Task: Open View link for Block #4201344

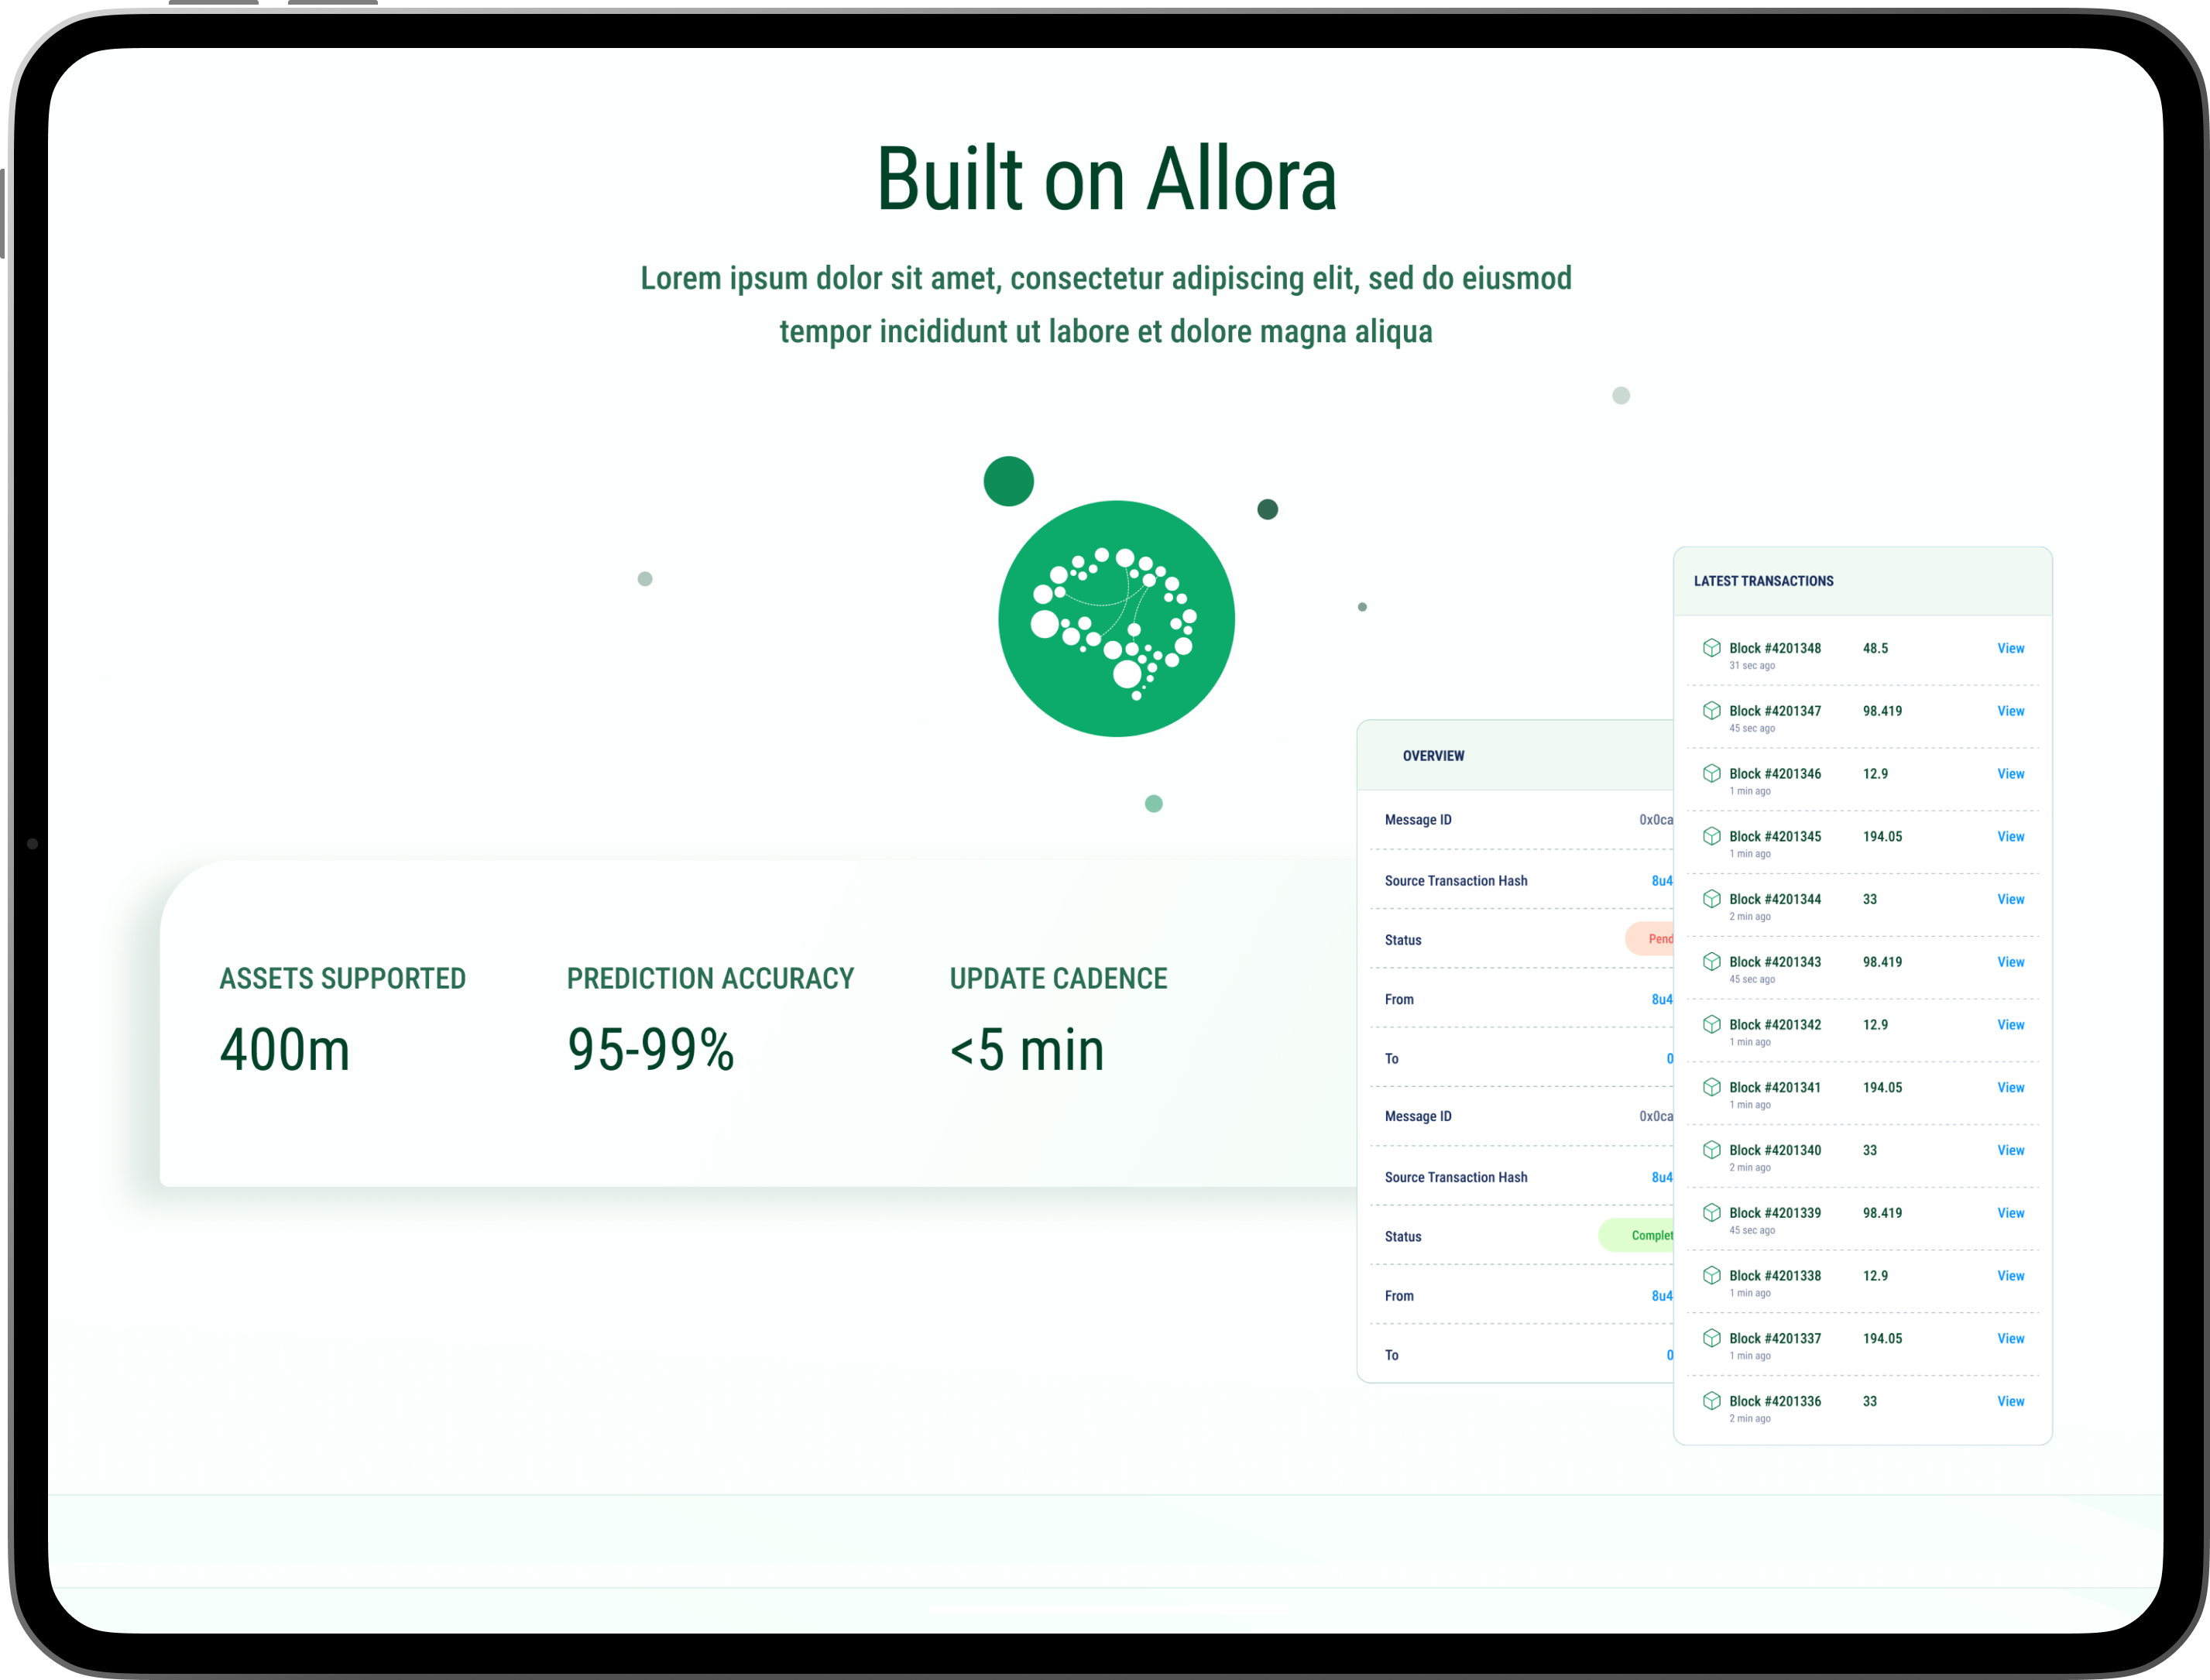Action: (x=2010, y=900)
